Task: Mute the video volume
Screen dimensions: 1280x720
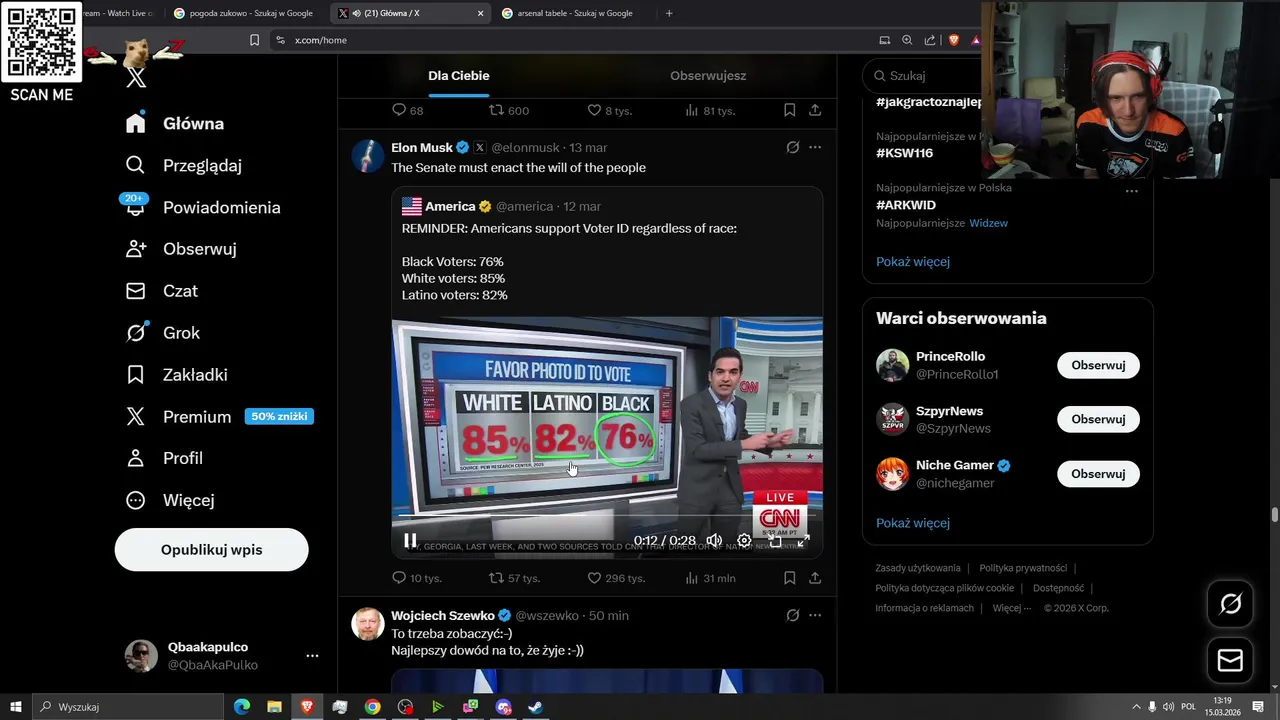Action: [x=714, y=540]
